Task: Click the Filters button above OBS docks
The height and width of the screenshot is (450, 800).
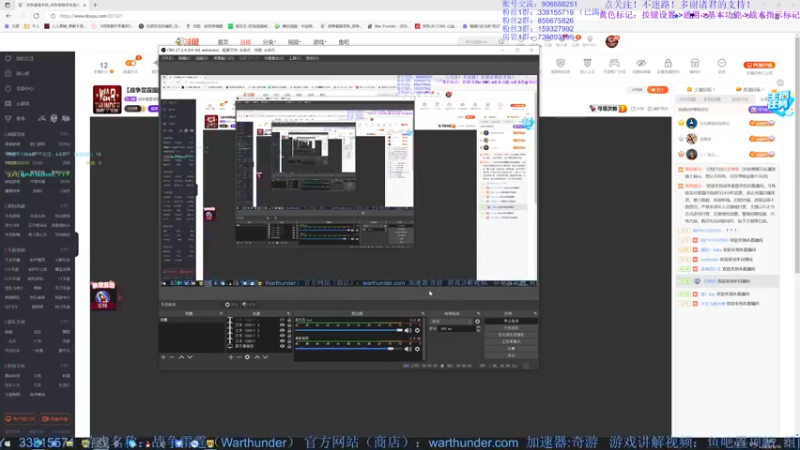Action: [x=249, y=305]
